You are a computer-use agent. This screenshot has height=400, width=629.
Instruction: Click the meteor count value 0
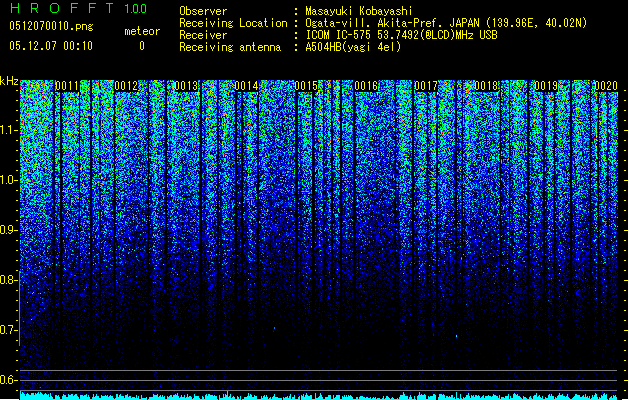142,46
